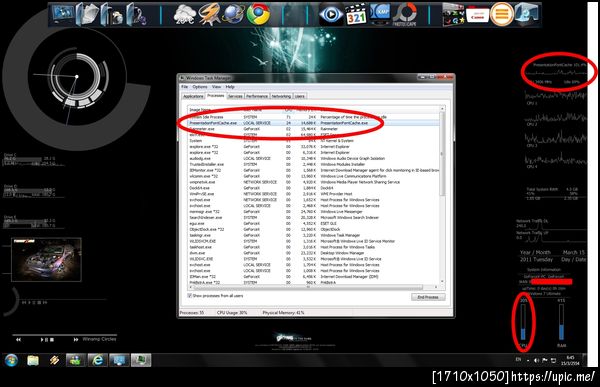Sort processes by the CPU column header
Image resolution: width=600 pixels, height=387 pixels.
click(x=289, y=110)
